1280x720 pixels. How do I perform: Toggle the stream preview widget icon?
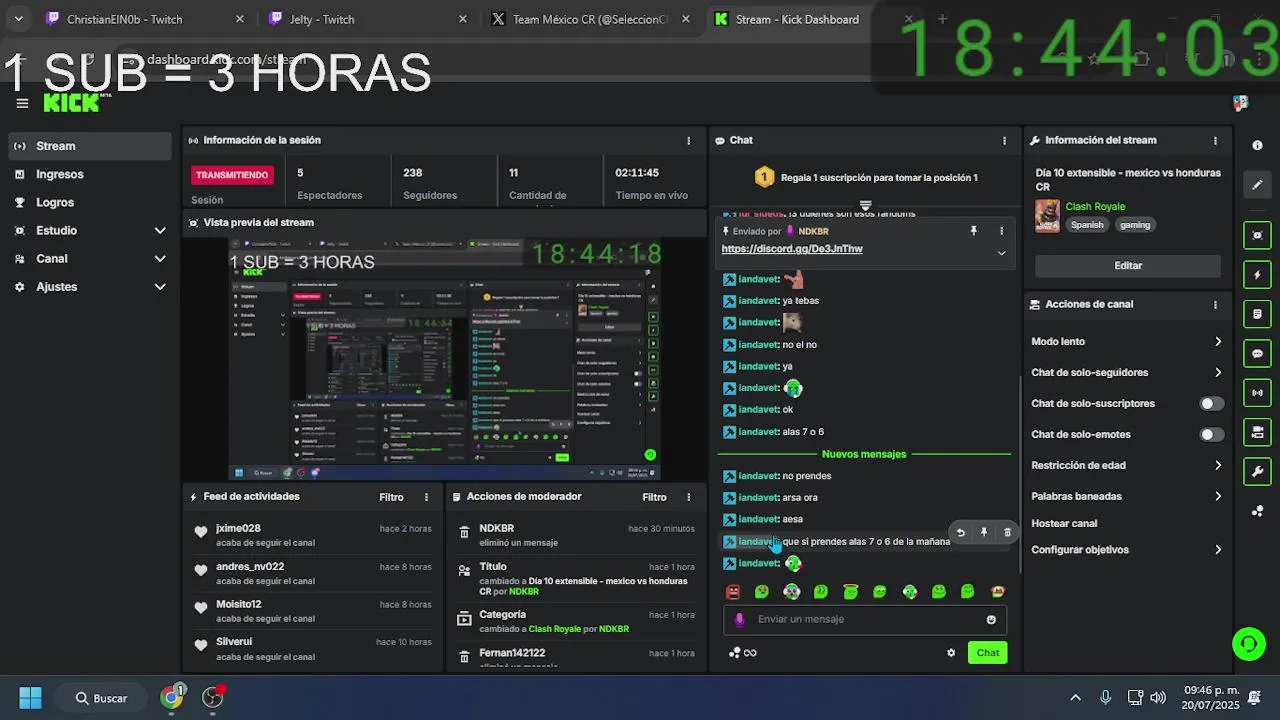pyautogui.click(x=1257, y=236)
